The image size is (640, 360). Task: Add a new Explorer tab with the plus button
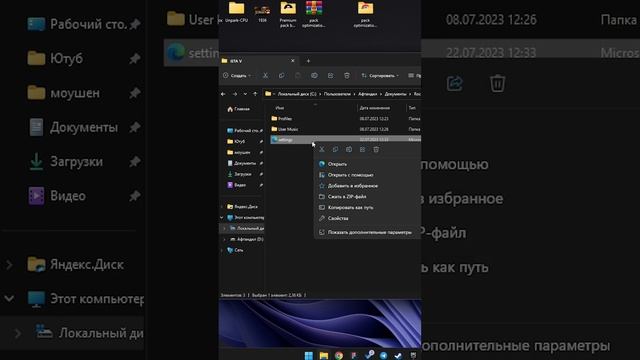[308, 61]
